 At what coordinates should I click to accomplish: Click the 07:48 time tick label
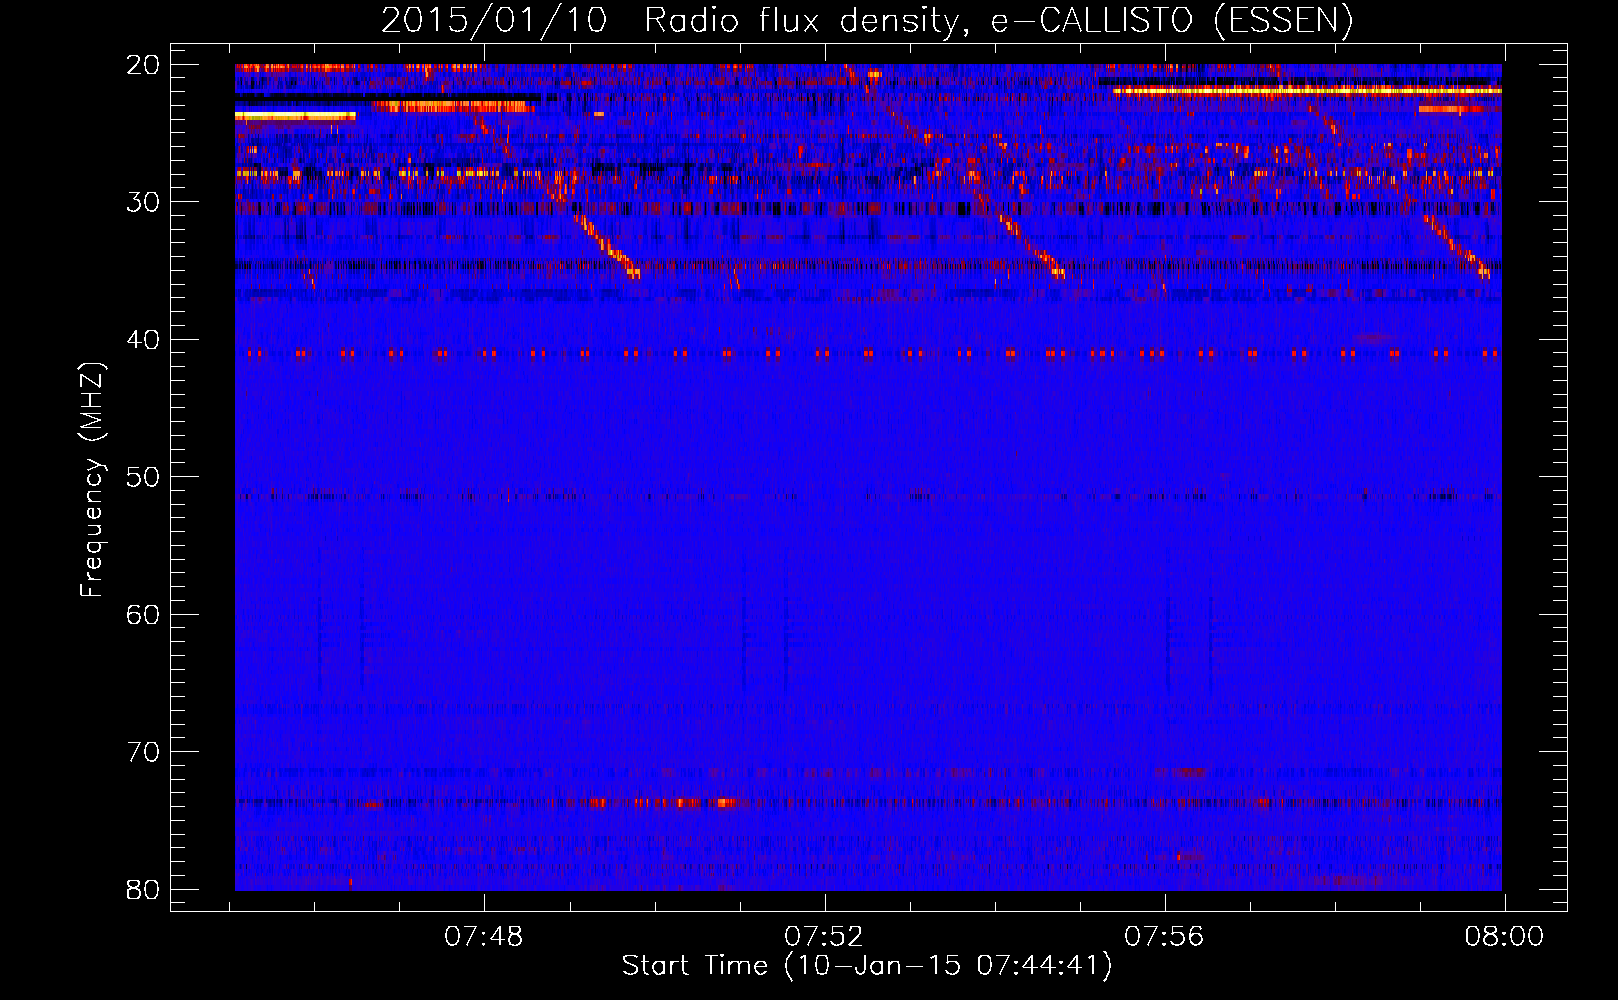click(x=484, y=937)
